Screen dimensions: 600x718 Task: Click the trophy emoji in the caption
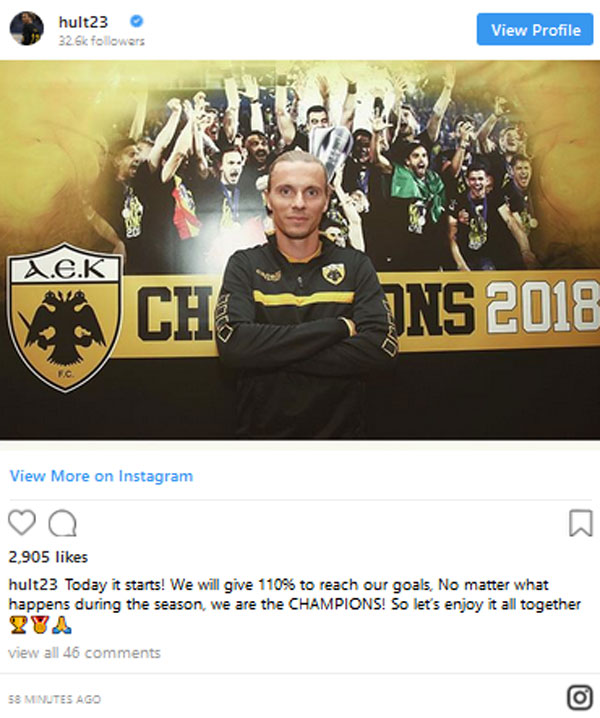pos(18,625)
